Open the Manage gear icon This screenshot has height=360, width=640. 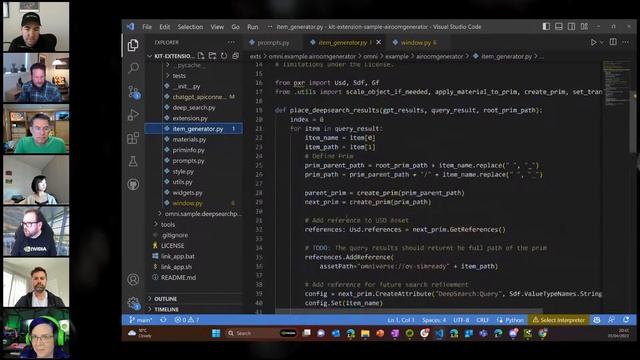(133, 303)
